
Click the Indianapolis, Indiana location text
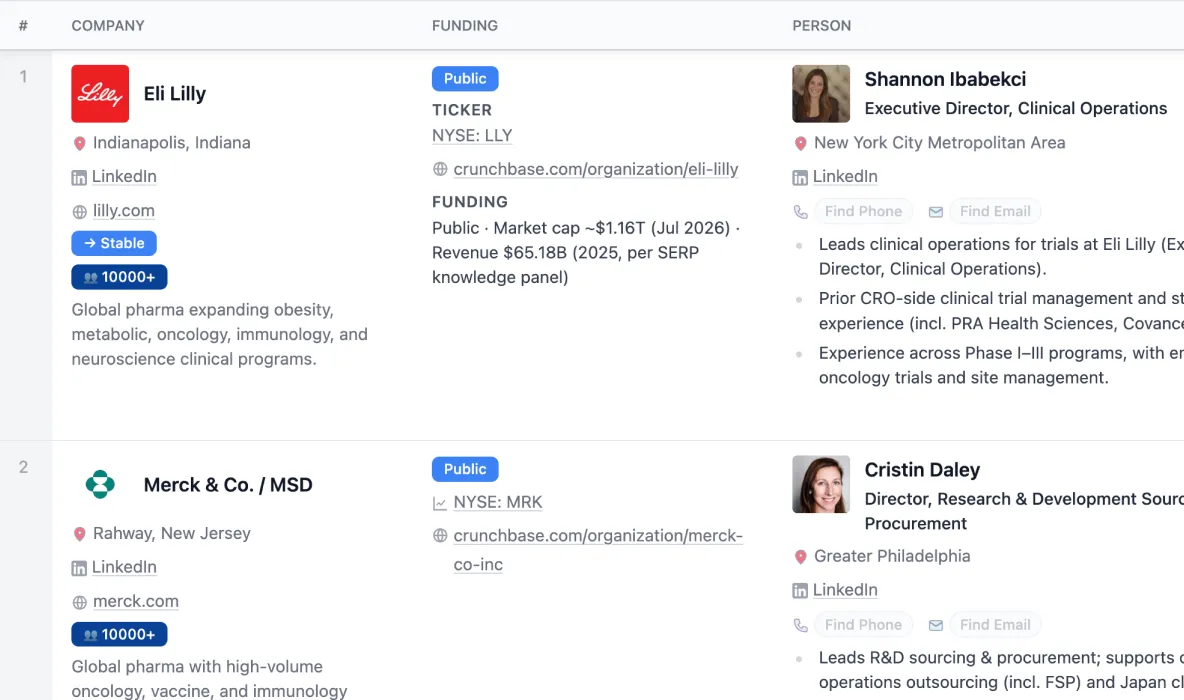[x=171, y=143]
